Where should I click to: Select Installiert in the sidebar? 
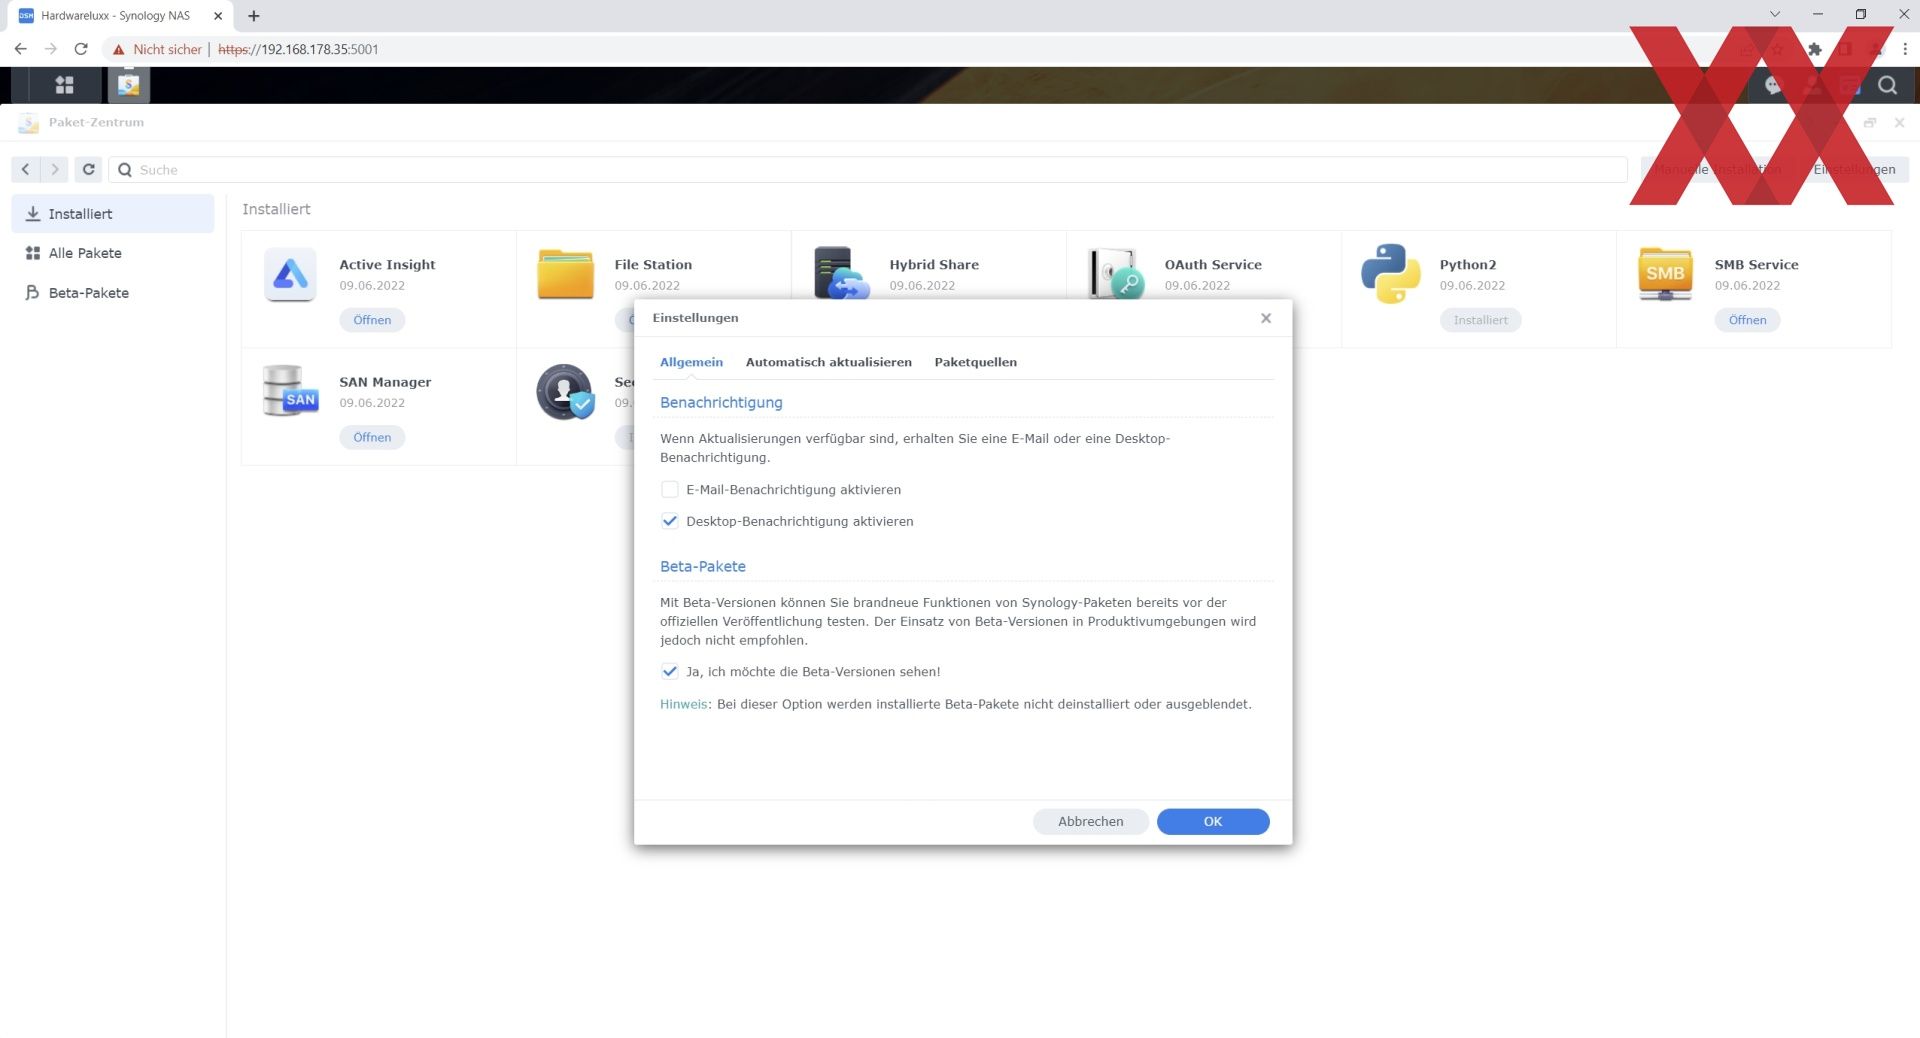tap(113, 214)
